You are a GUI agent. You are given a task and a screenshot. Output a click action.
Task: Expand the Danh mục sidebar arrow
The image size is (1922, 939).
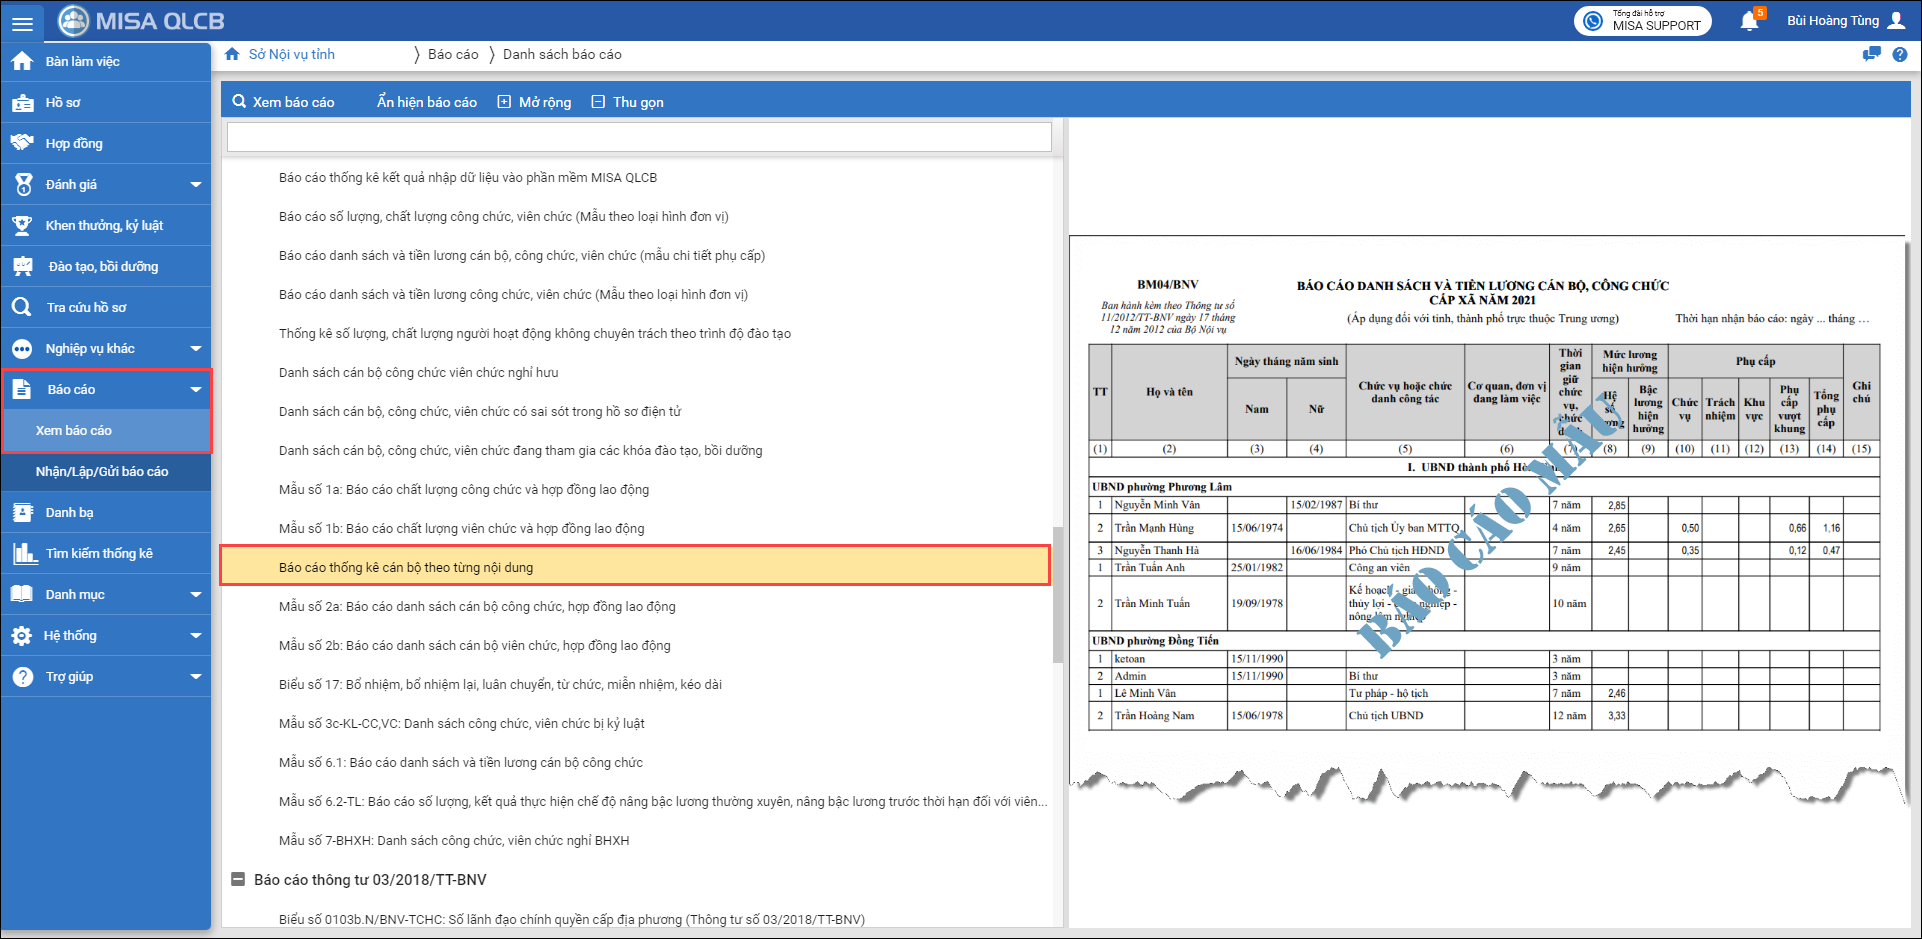[196, 594]
